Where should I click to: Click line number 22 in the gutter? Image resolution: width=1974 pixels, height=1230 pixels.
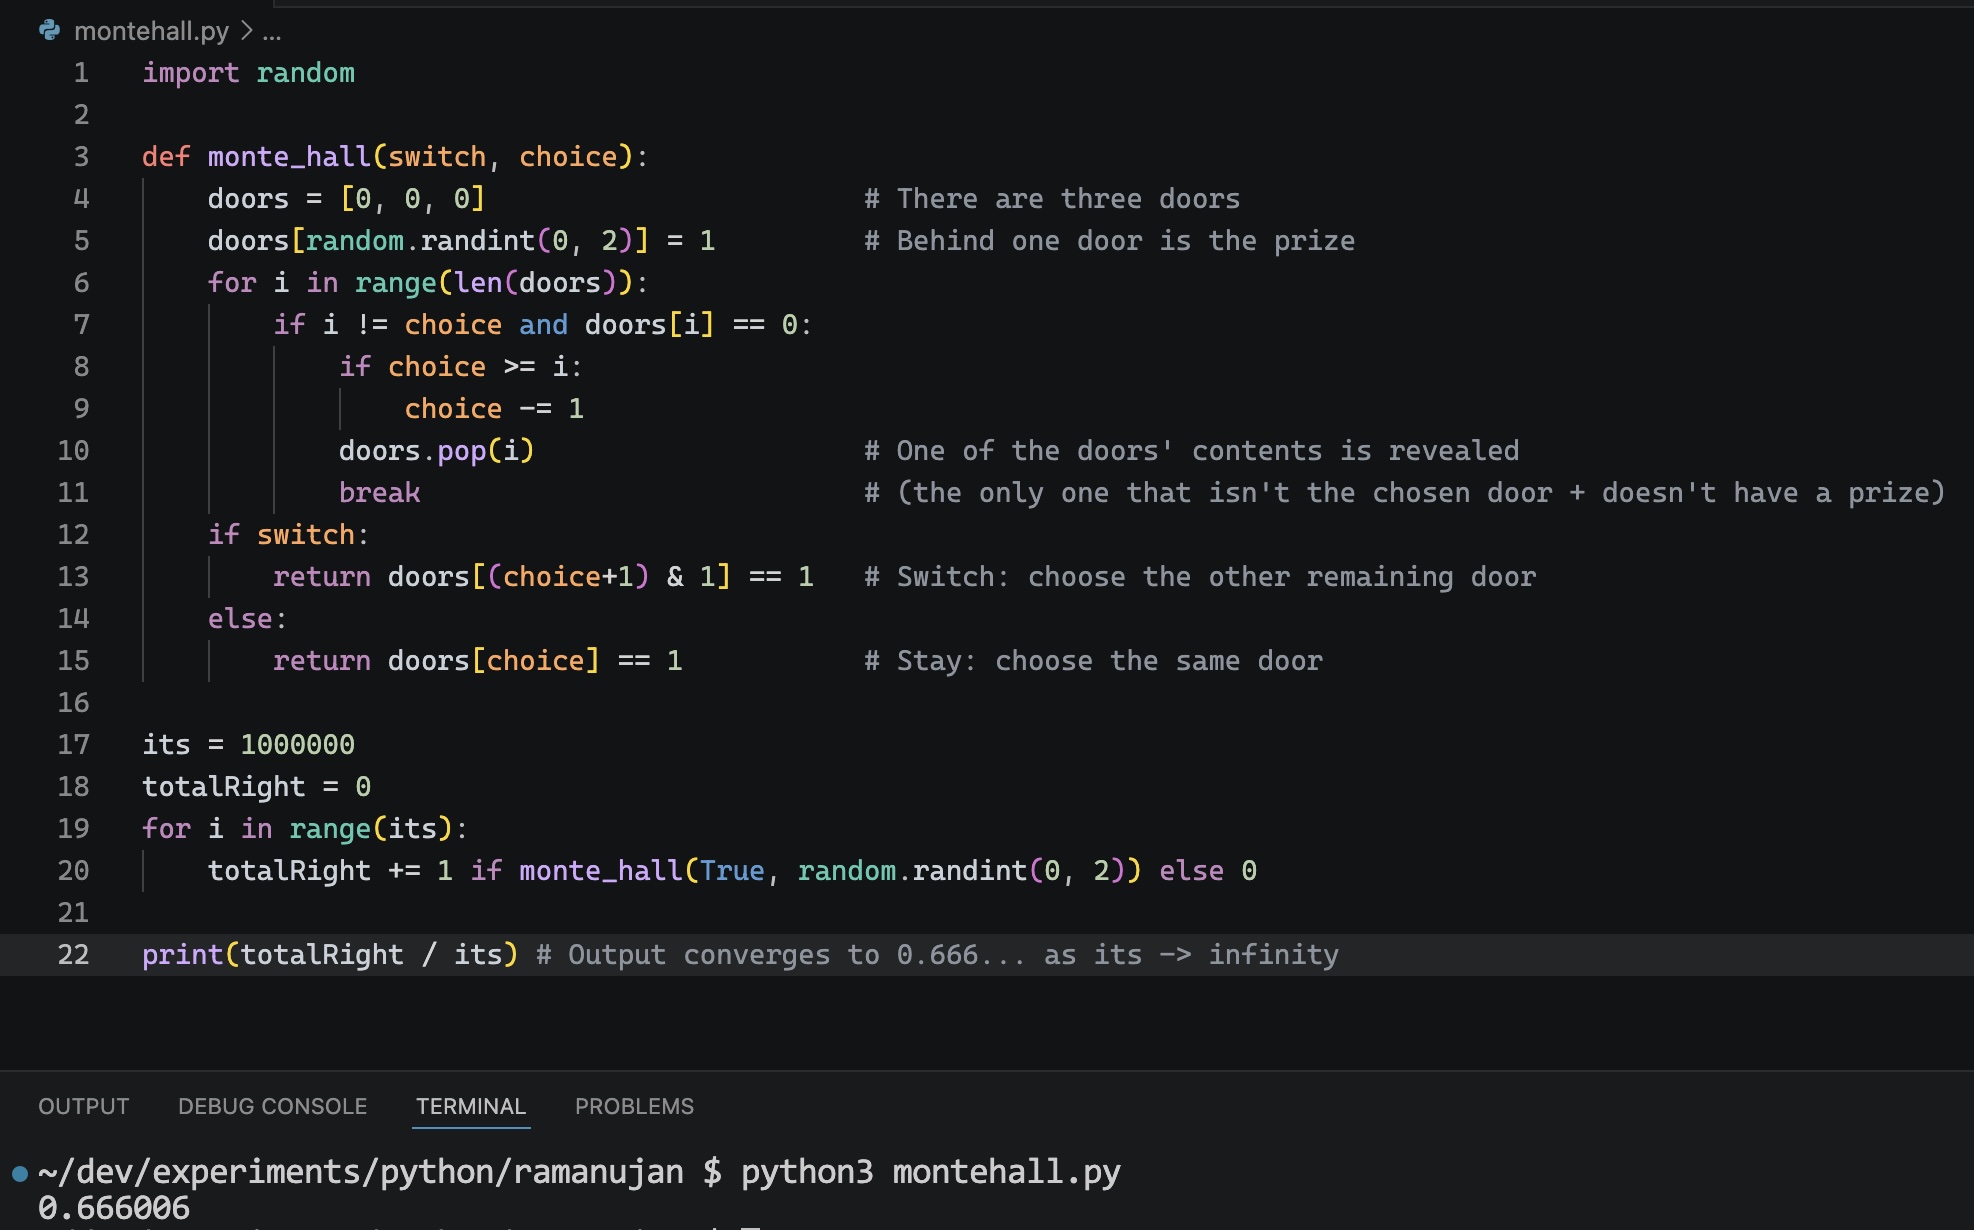tap(73, 955)
